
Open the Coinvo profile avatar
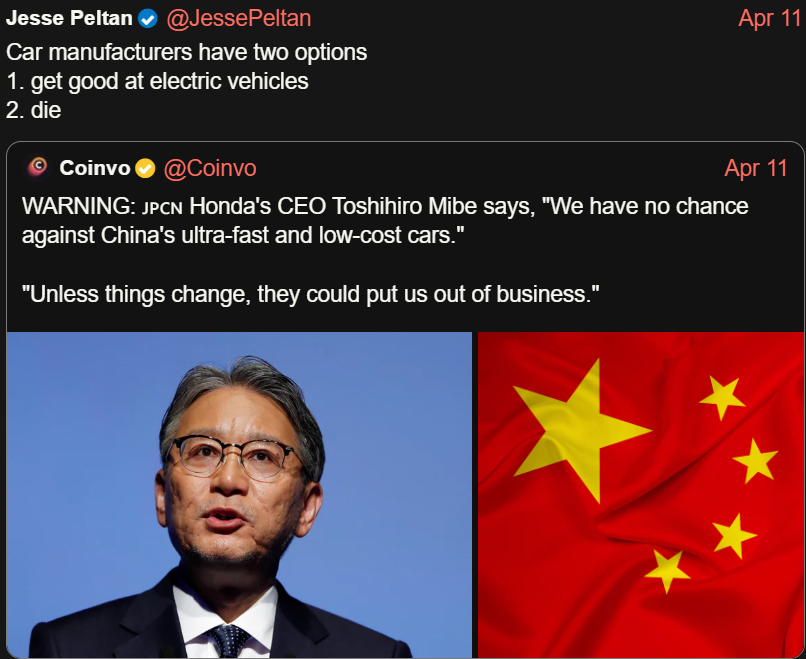38,168
